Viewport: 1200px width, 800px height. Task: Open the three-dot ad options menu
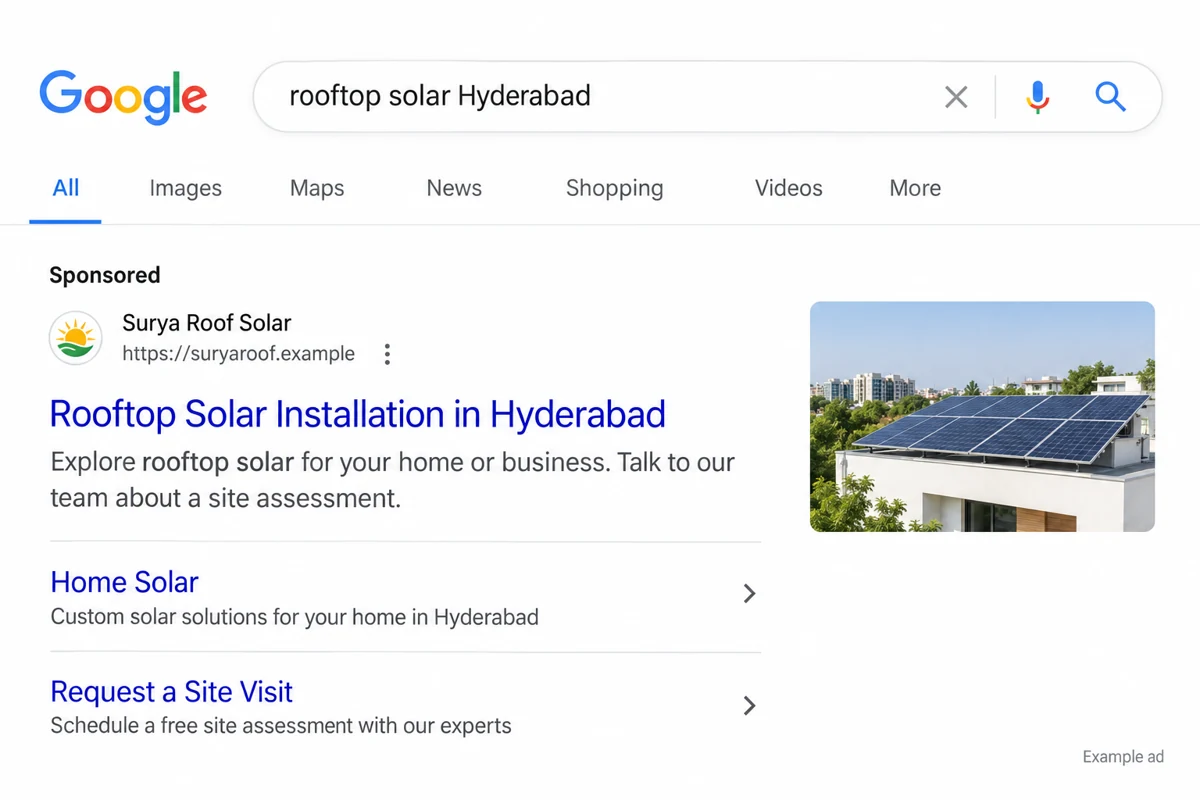click(x=387, y=354)
